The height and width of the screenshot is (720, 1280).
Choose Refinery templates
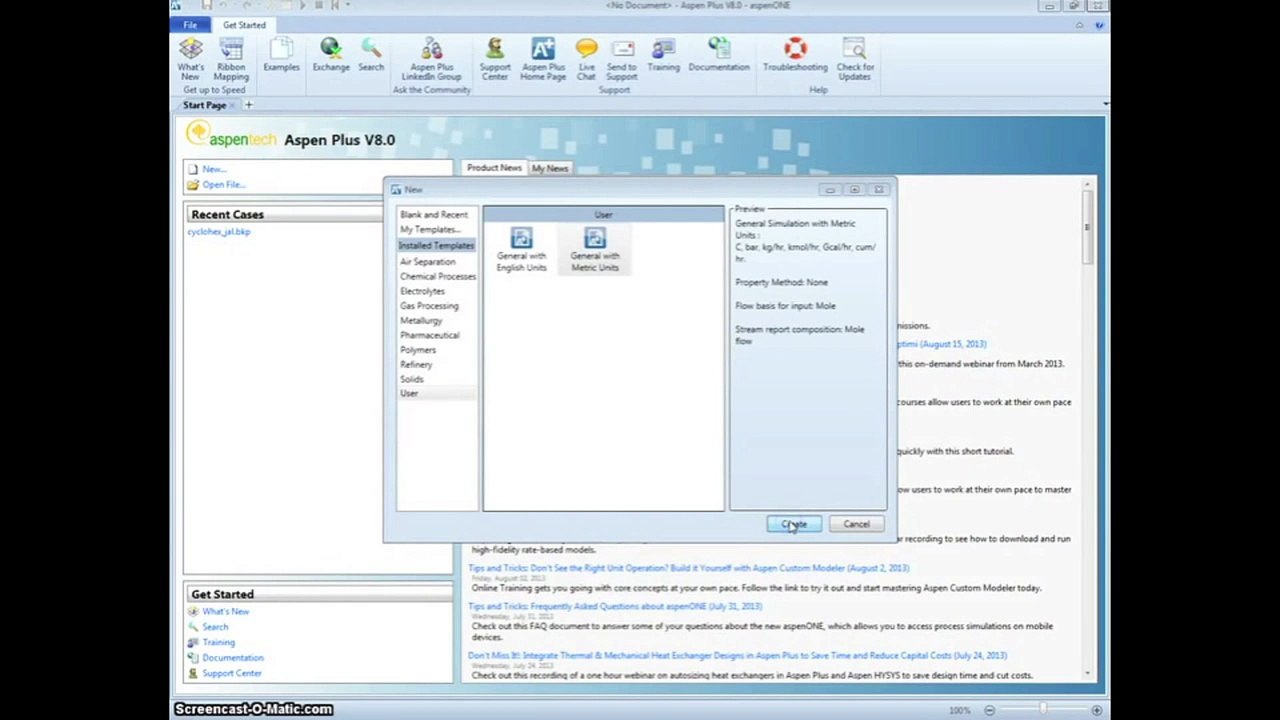[416, 365]
